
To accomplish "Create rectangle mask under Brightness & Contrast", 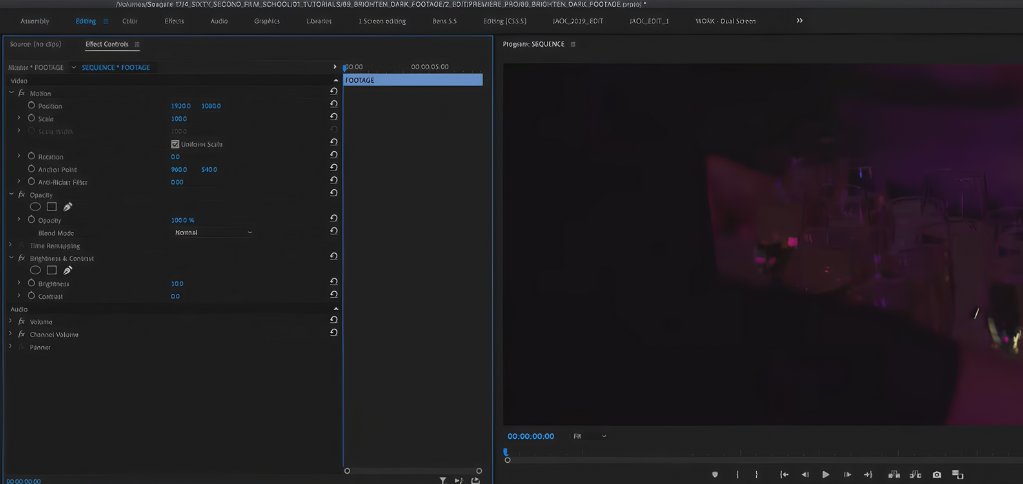I will pos(52,270).
